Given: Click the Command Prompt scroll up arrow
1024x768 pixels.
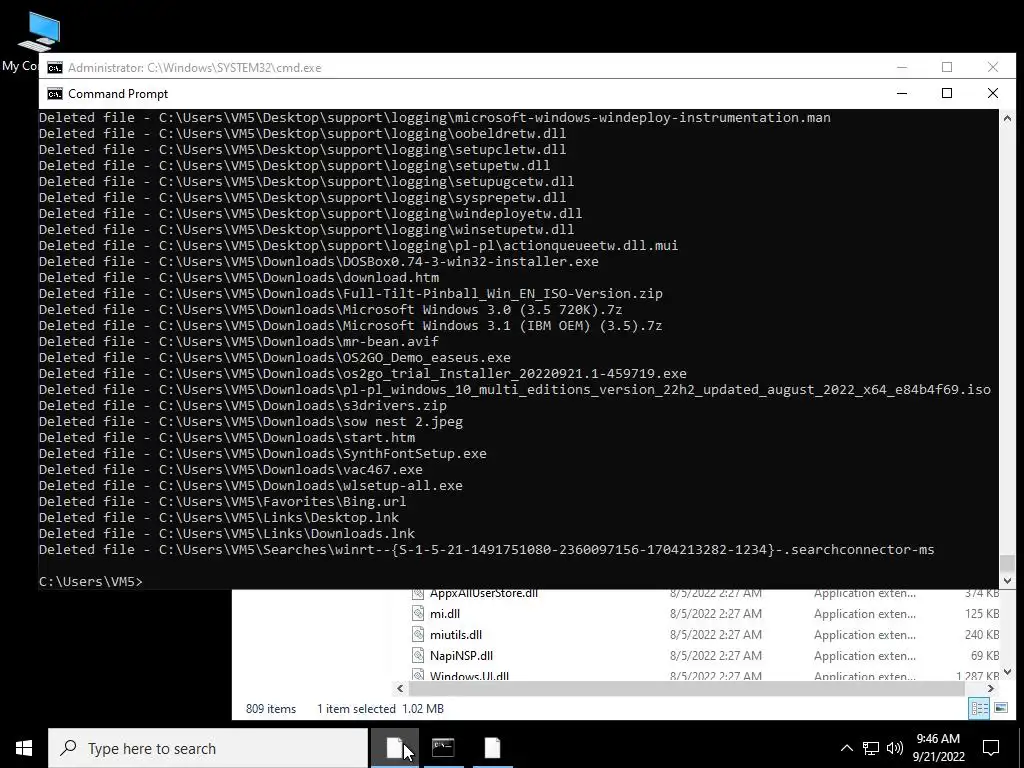Looking at the screenshot, I should click(x=1007, y=118).
